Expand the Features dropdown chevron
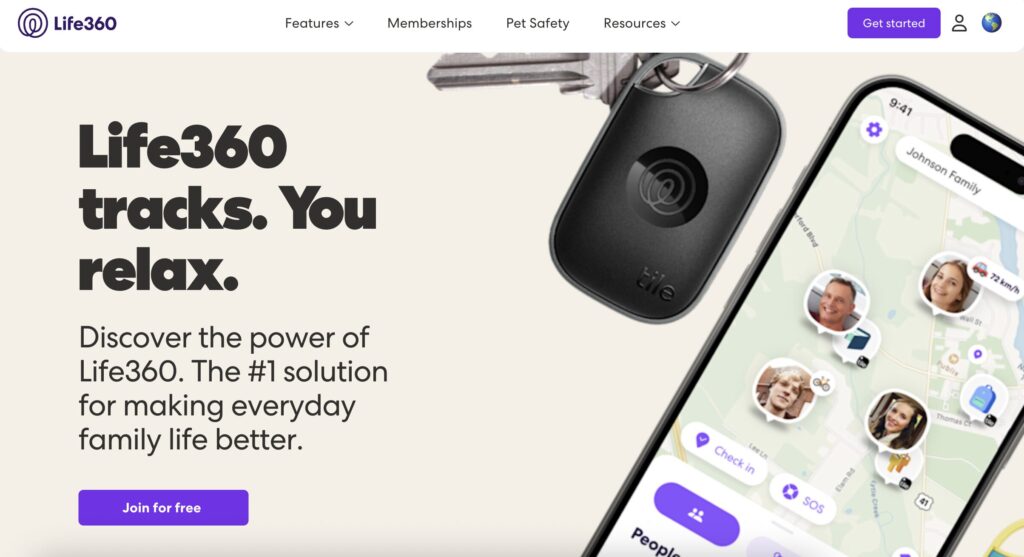1024x557 pixels. [349, 24]
